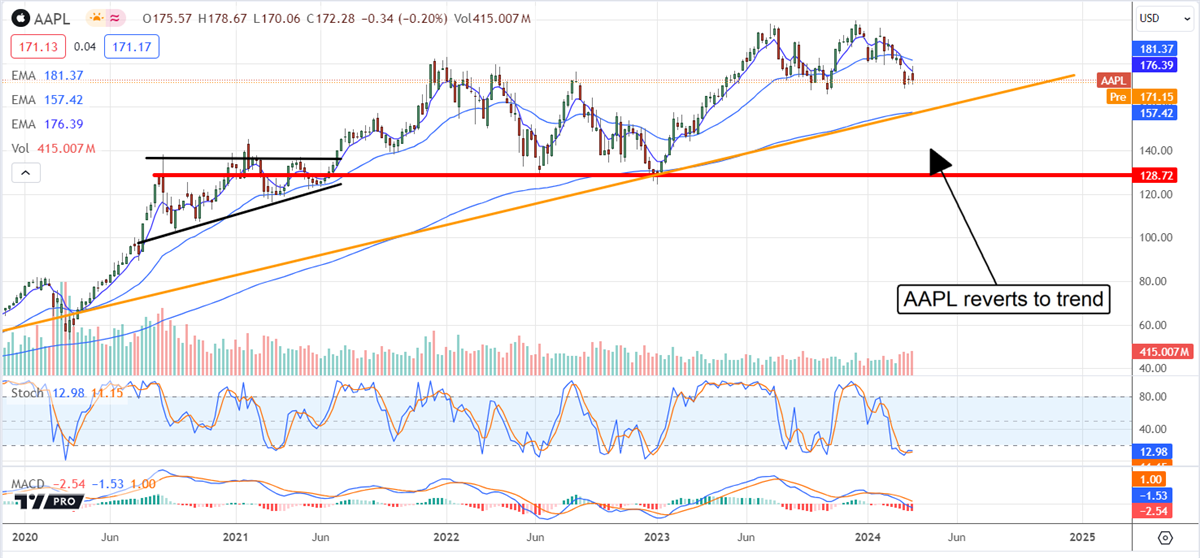Select the MACD indicator legend label
Image resolution: width=1200 pixels, height=558 pixels.
pyautogui.click(x=26, y=485)
